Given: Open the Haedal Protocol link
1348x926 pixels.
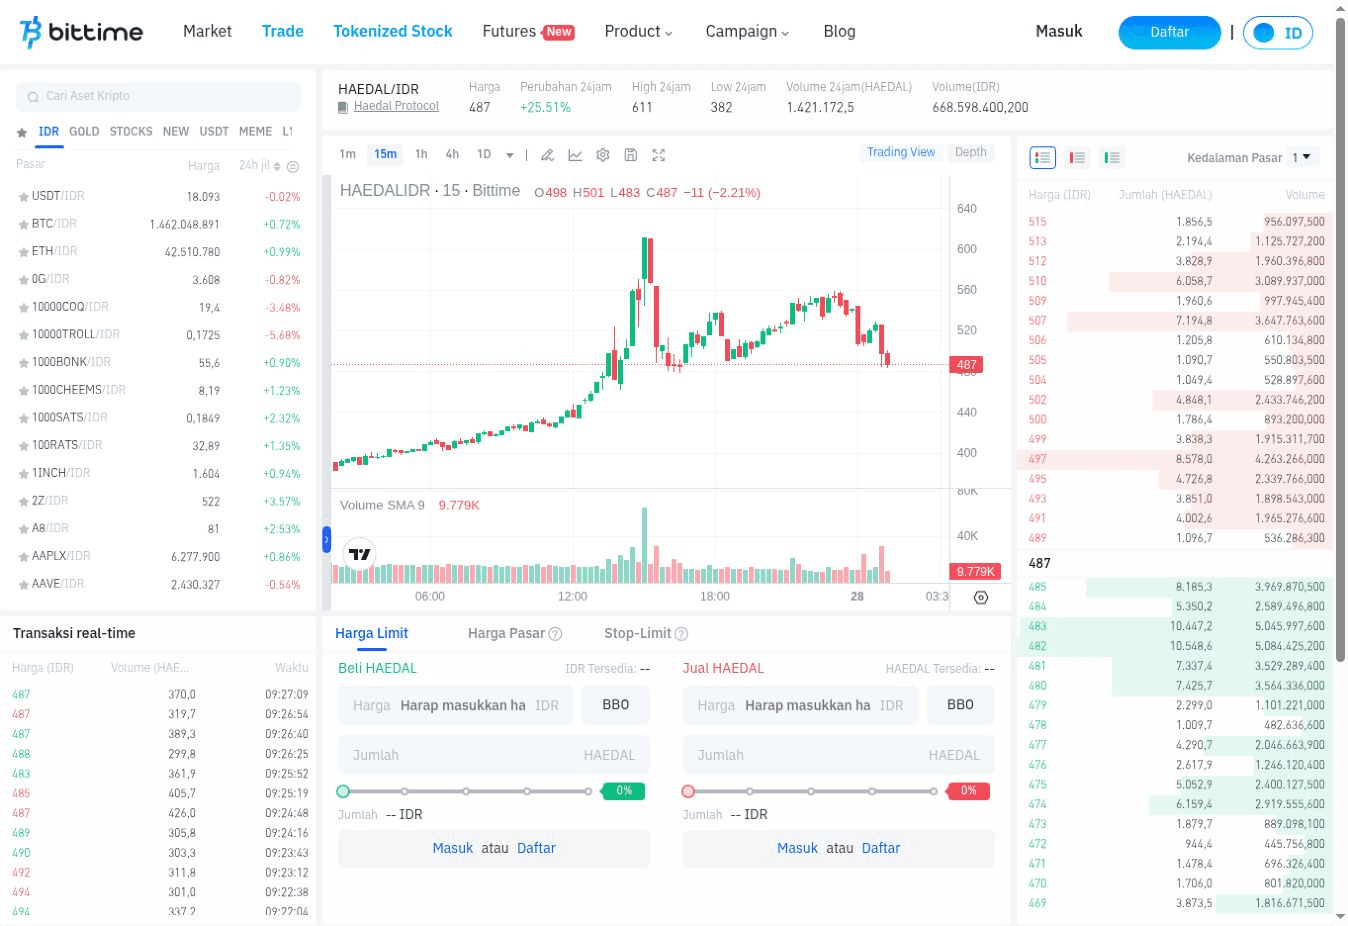Looking at the screenshot, I should (396, 107).
